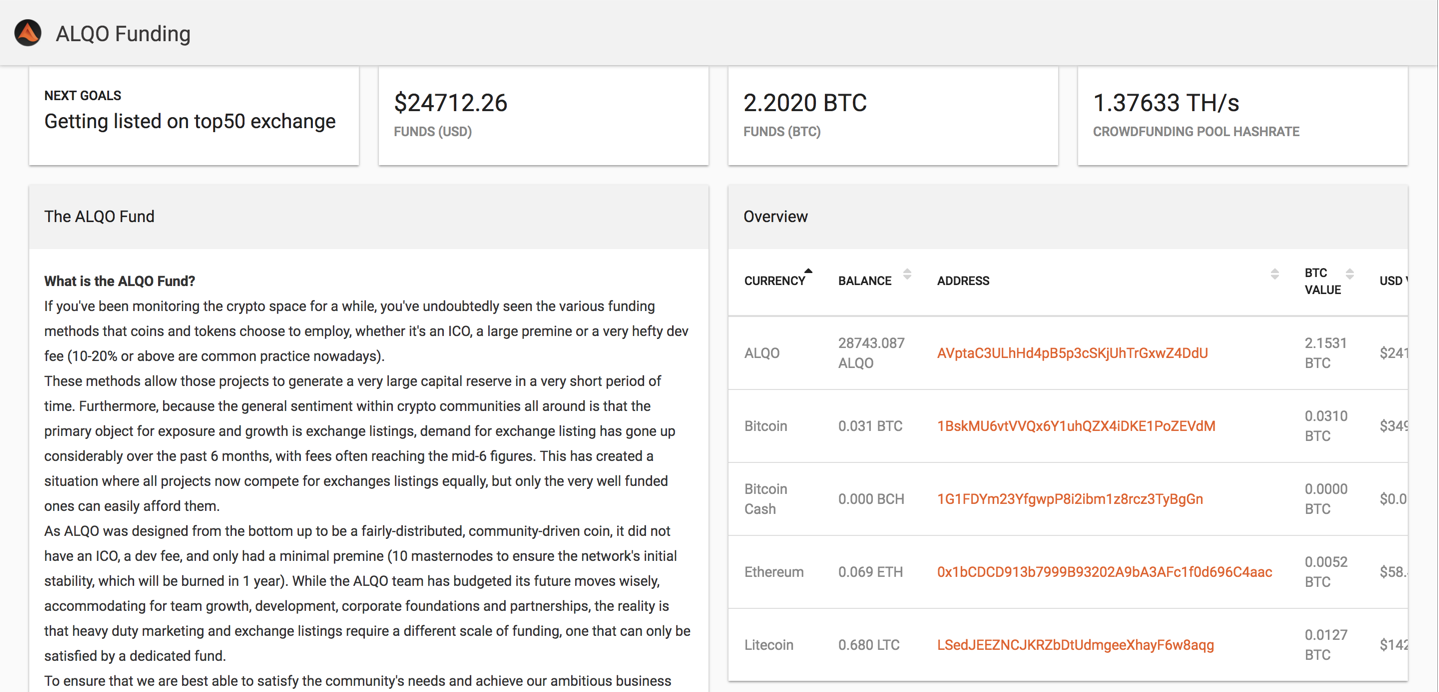The height and width of the screenshot is (692, 1439).
Task: Click "The ALQO Fund" panel heading
Action: (99, 217)
